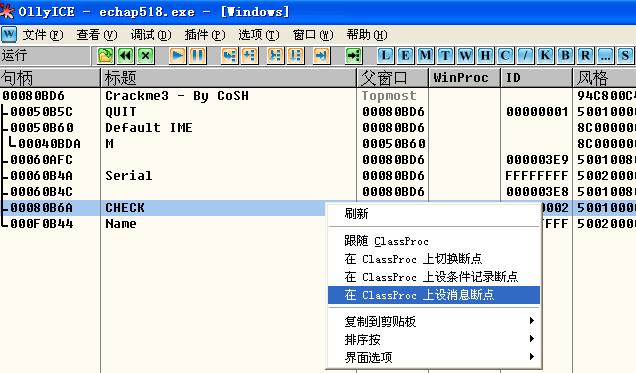The width and height of the screenshot is (636, 373).
Task: Open Windows list with W toolbar button
Action: 465,56
